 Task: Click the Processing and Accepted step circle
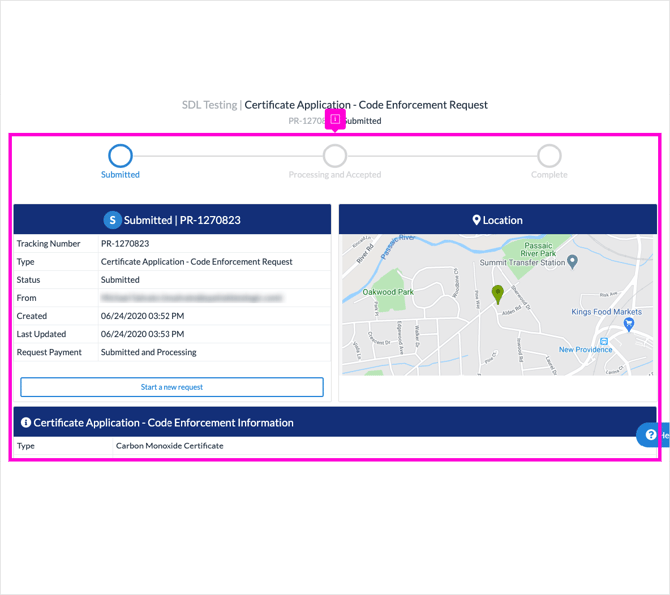pos(335,156)
